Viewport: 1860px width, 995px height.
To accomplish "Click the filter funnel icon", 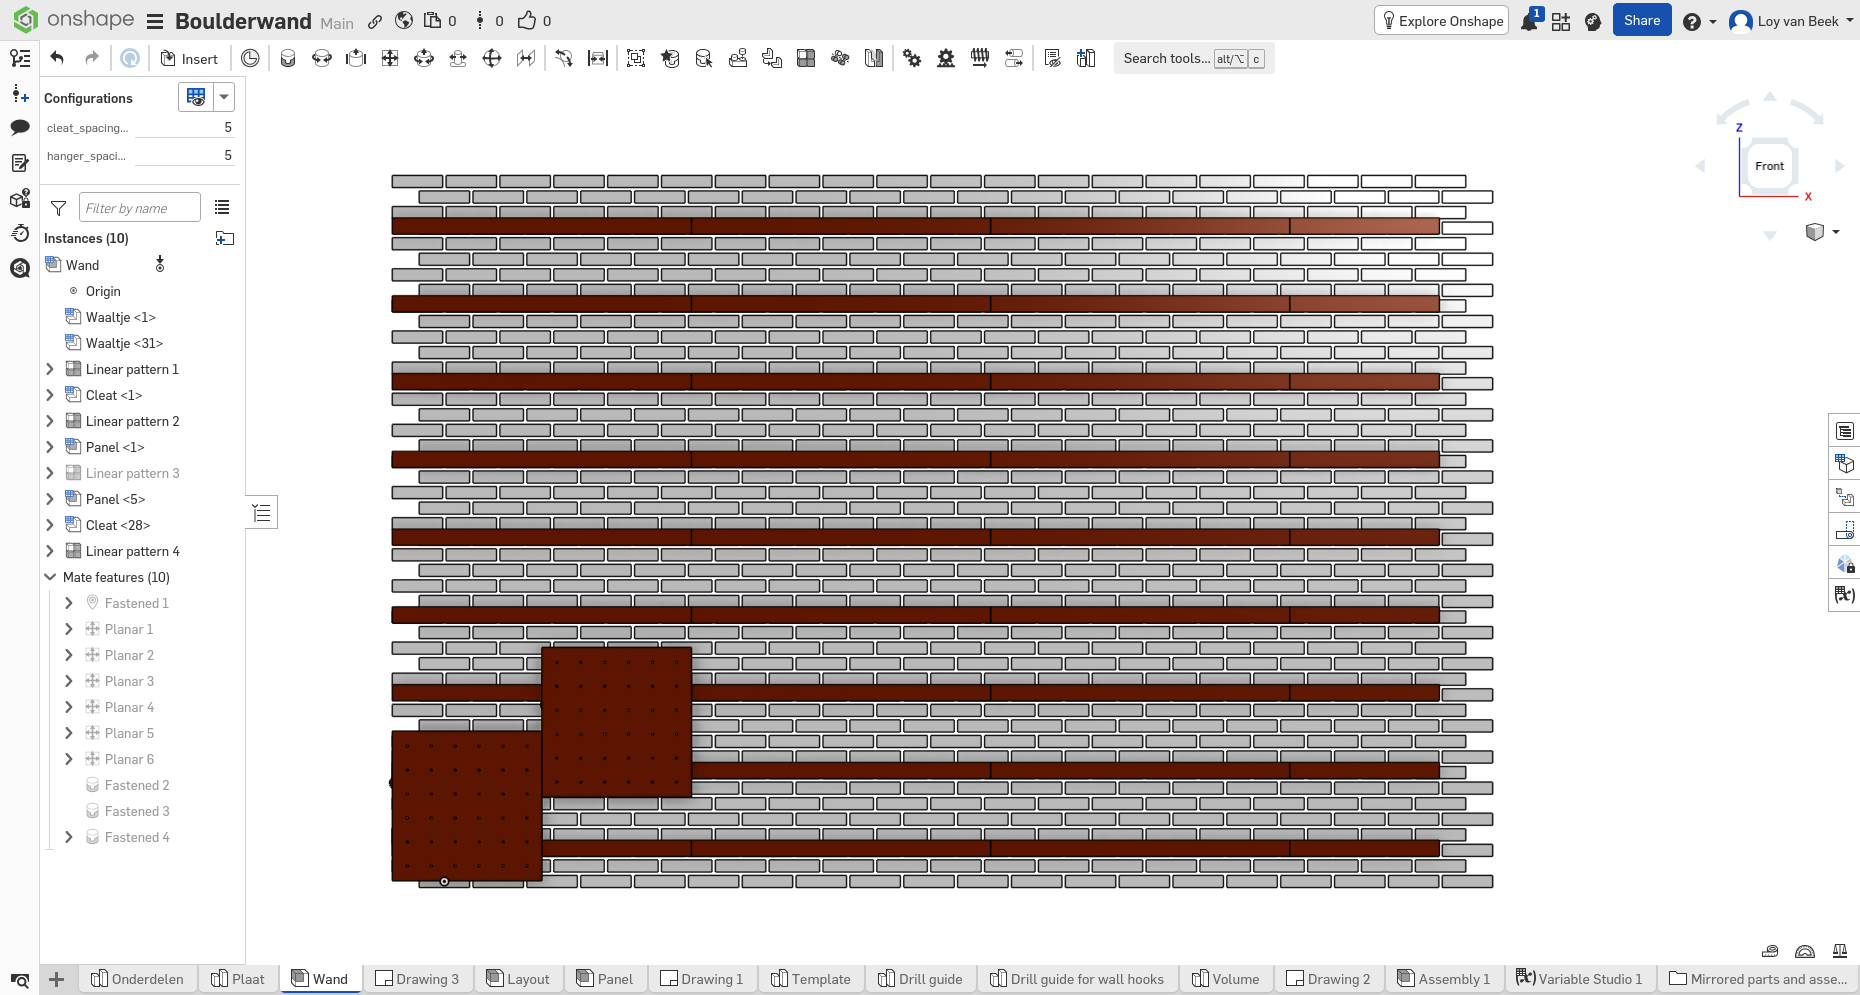I will click(x=59, y=208).
